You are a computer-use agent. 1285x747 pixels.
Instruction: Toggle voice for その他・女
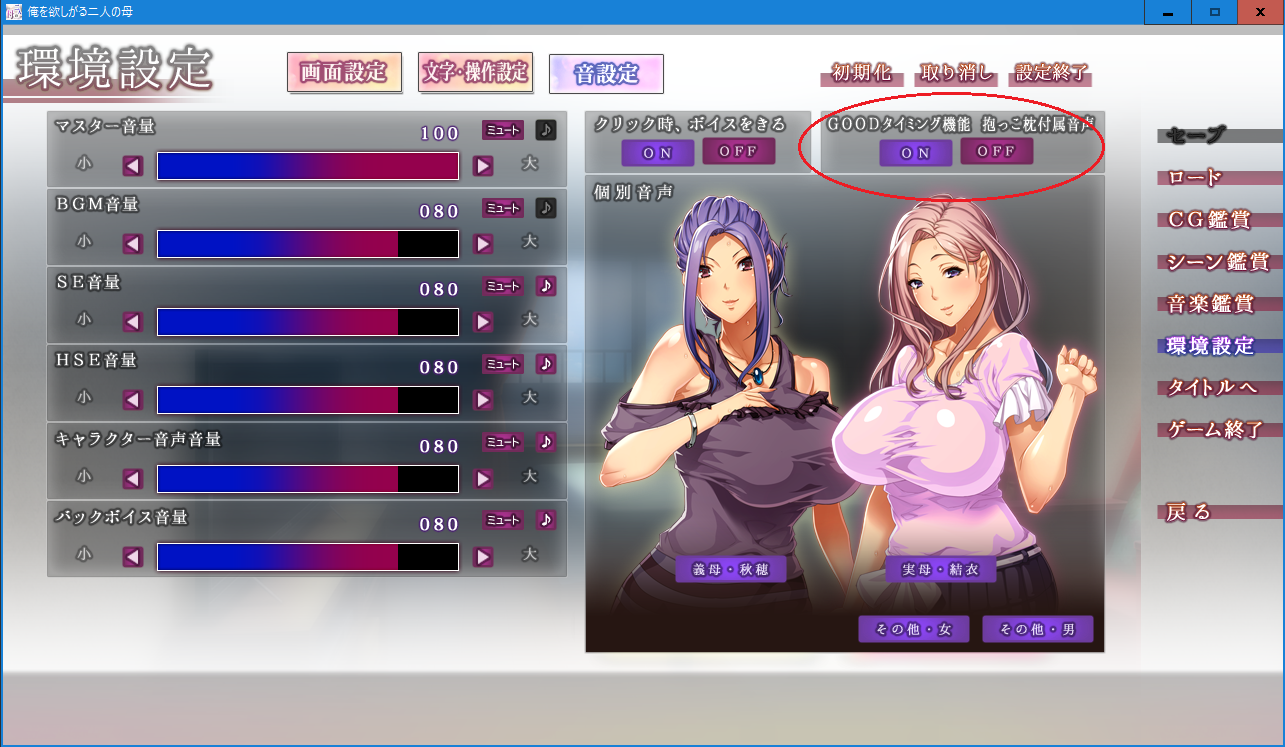point(913,629)
